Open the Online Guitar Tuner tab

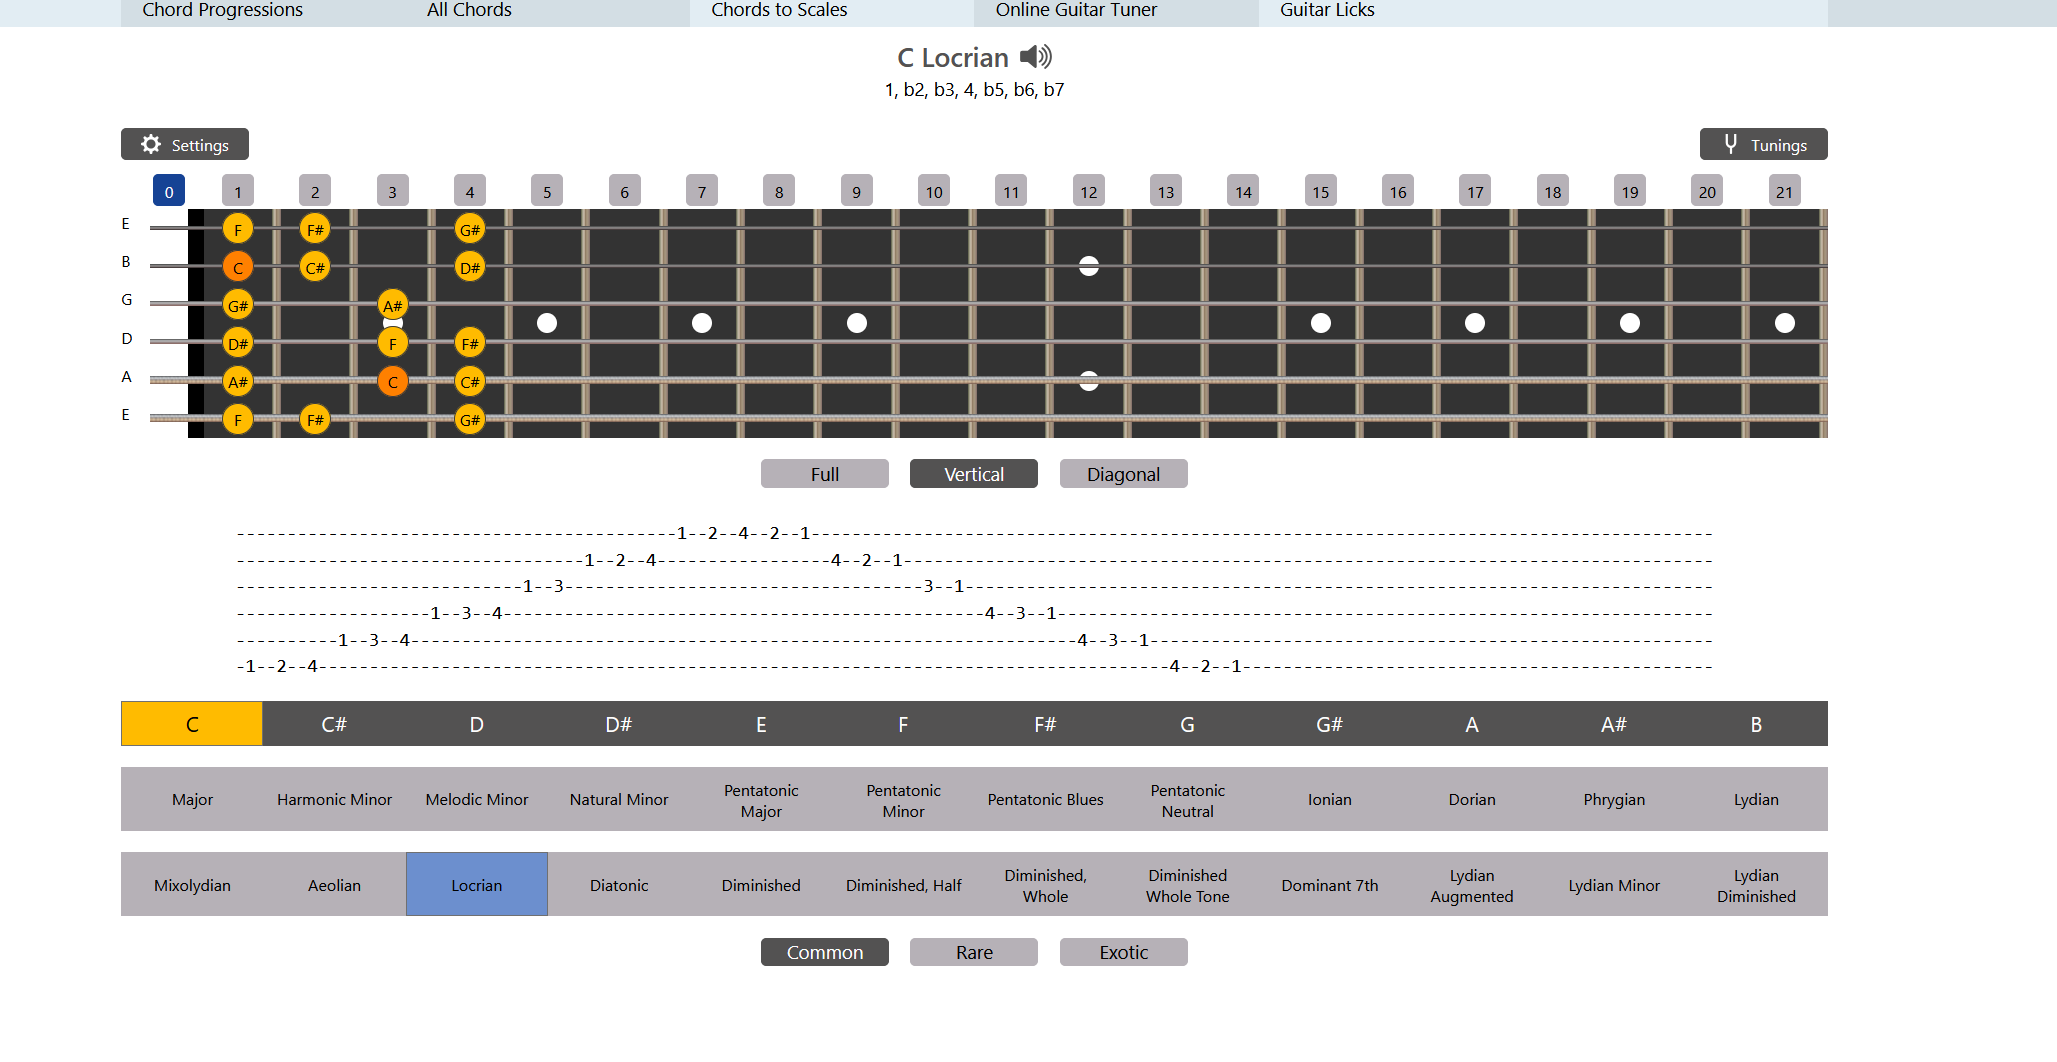(1117, 12)
